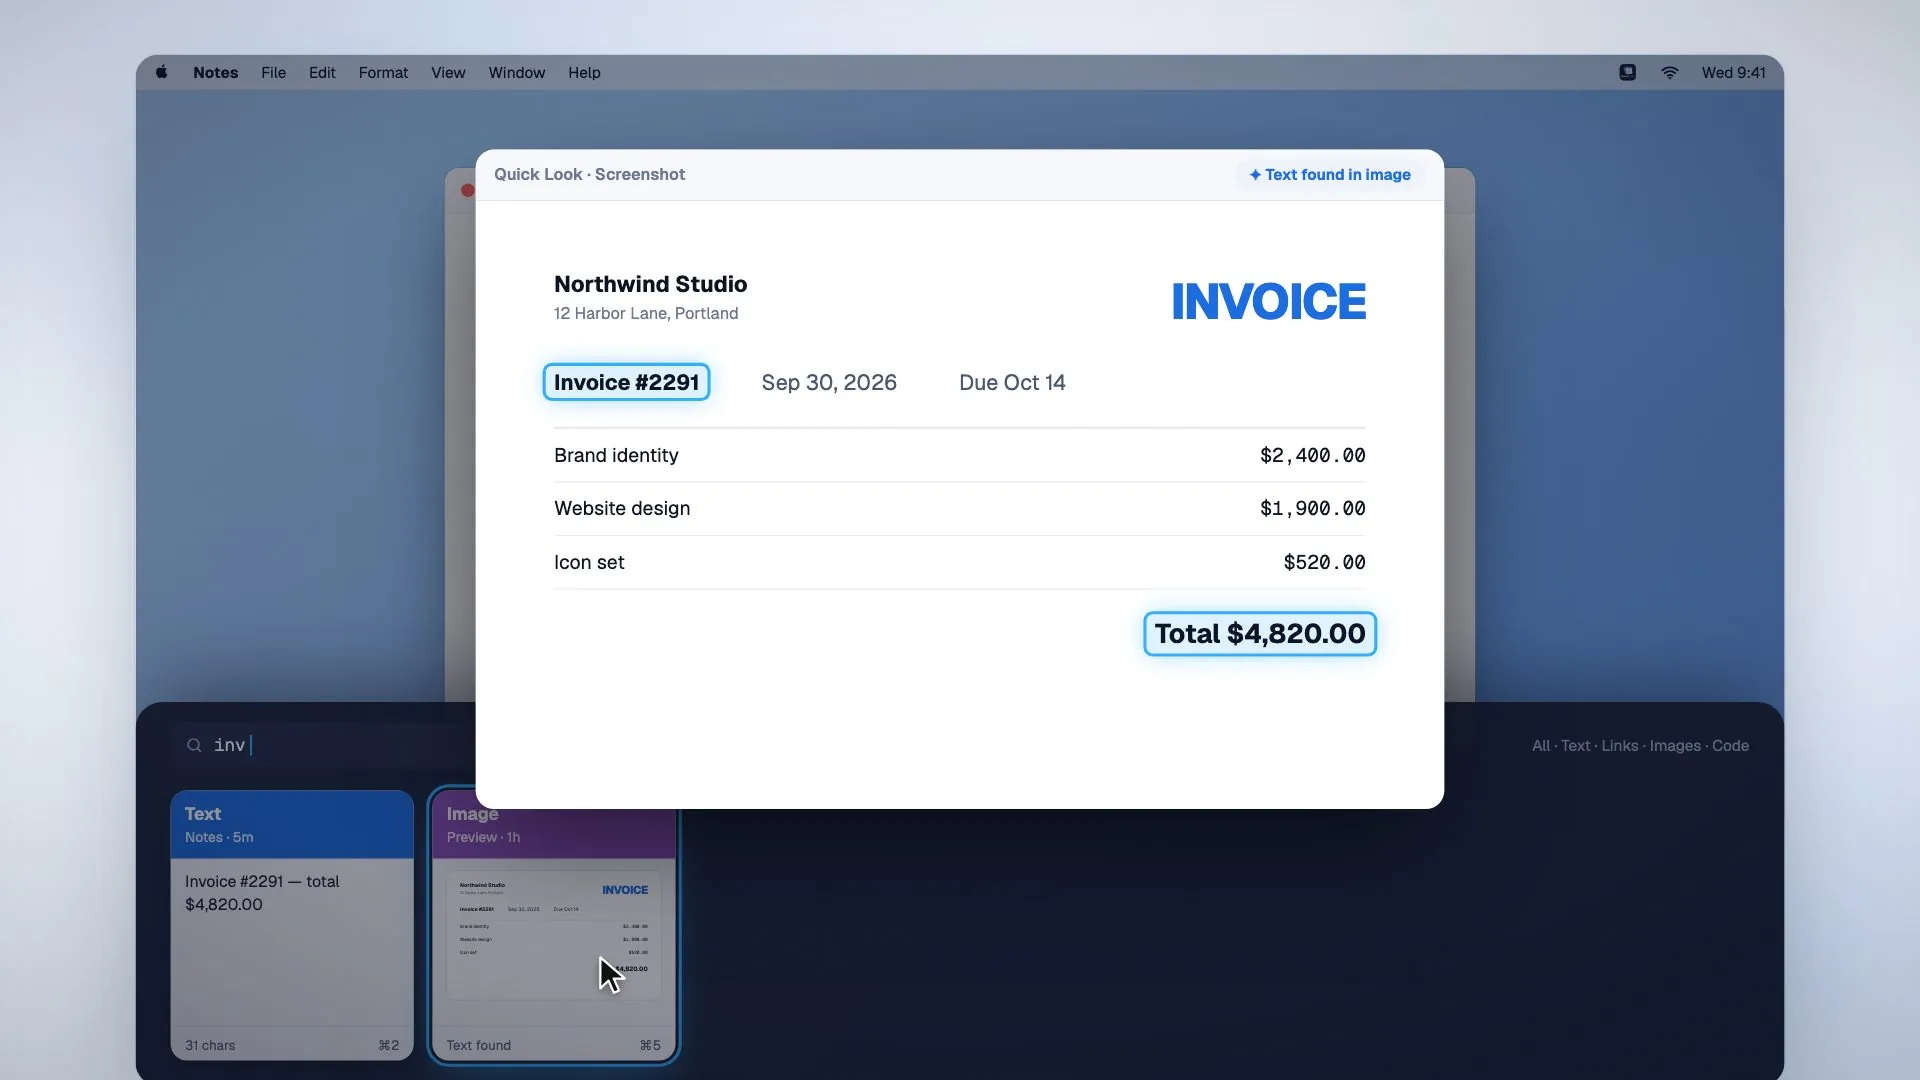This screenshot has height=1080, width=1920.
Task: Select the Text clipboard card from Notes
Action: click(x=292, y=925)
